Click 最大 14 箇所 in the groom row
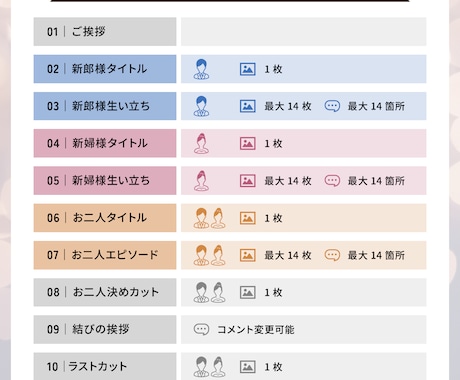 [376, 106]
